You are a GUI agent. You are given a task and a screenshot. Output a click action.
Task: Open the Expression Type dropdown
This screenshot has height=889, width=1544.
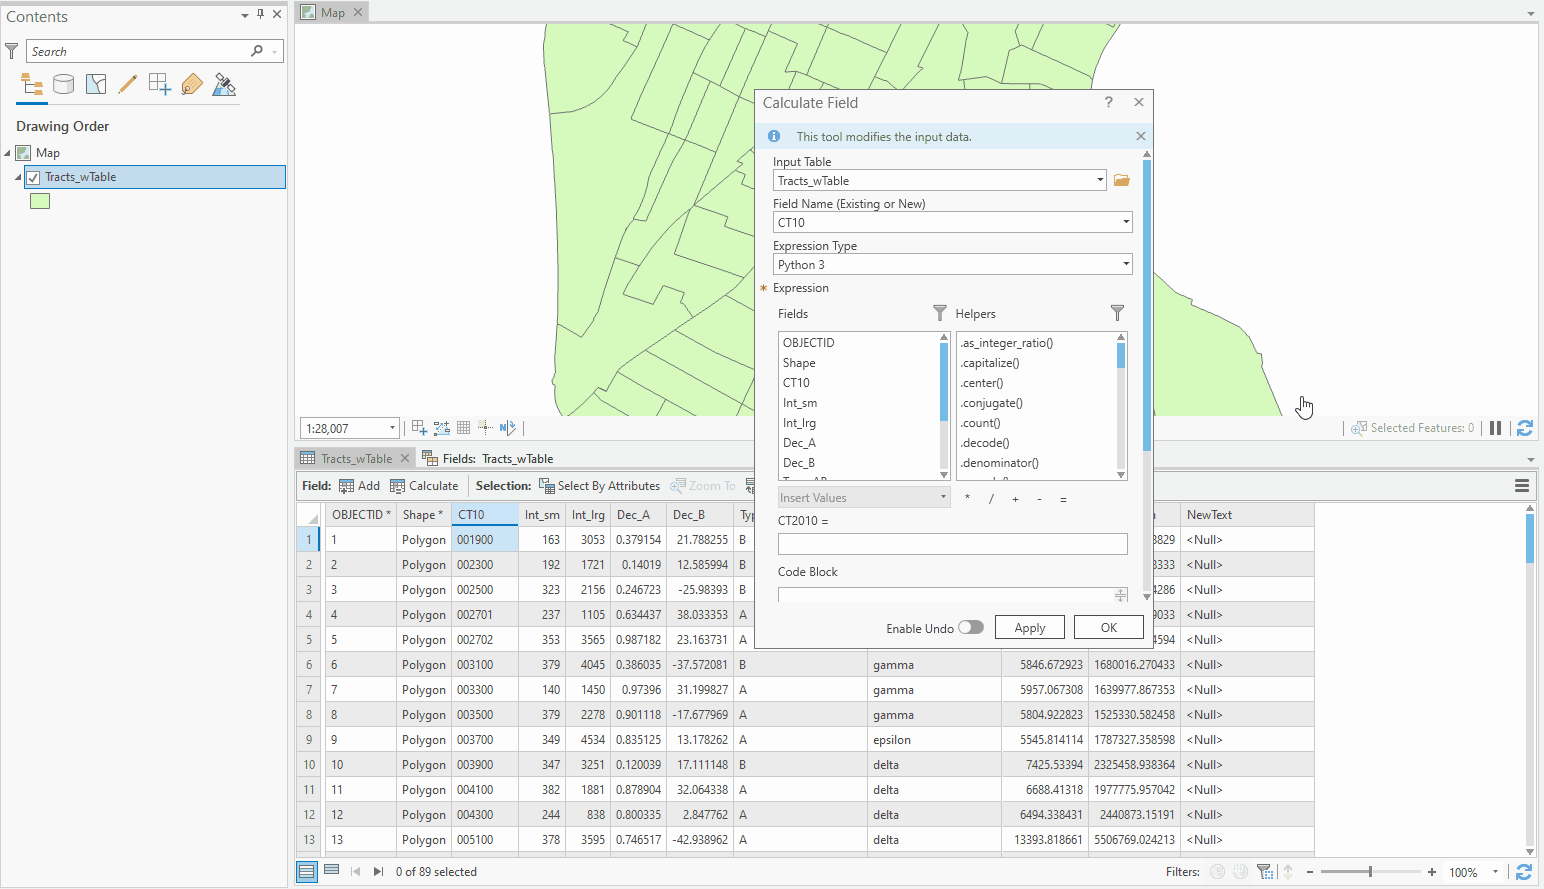pos(1125,264)
